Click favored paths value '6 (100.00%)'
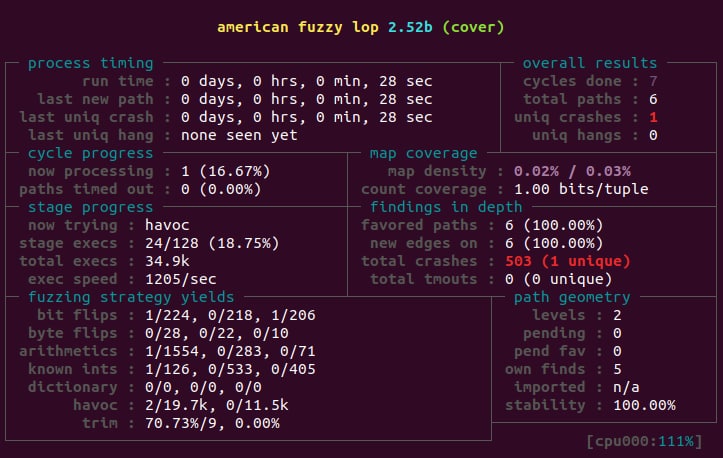Viewport: 723px width, 458px height. click(x=554, y=225)
